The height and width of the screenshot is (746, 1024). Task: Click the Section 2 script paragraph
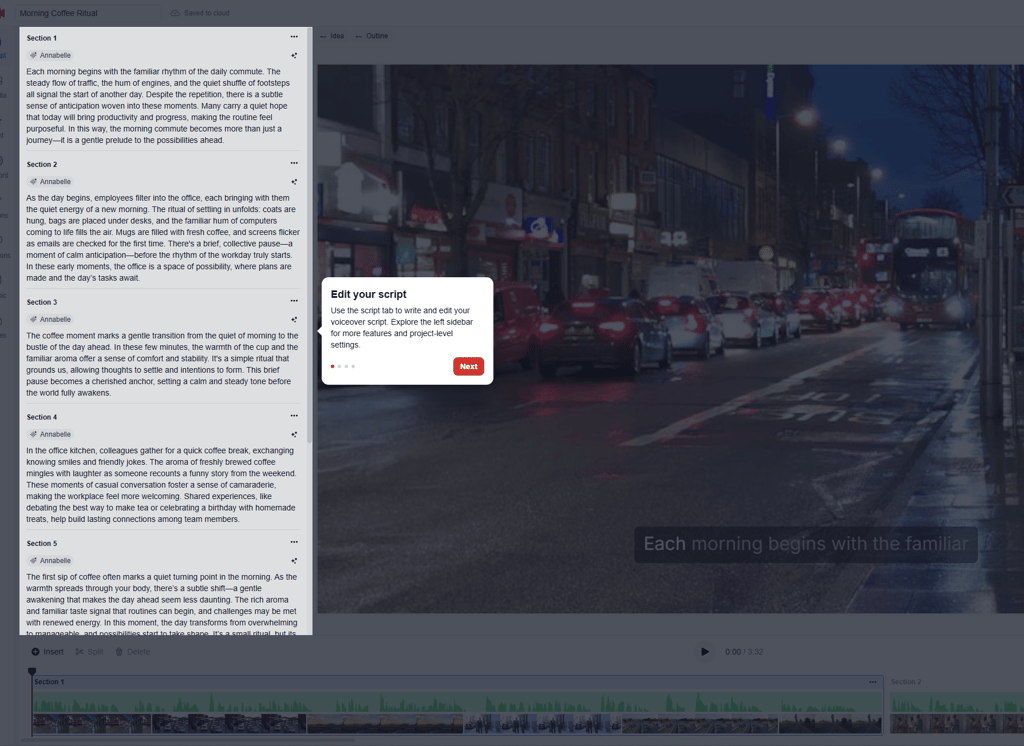coord(163,238)
